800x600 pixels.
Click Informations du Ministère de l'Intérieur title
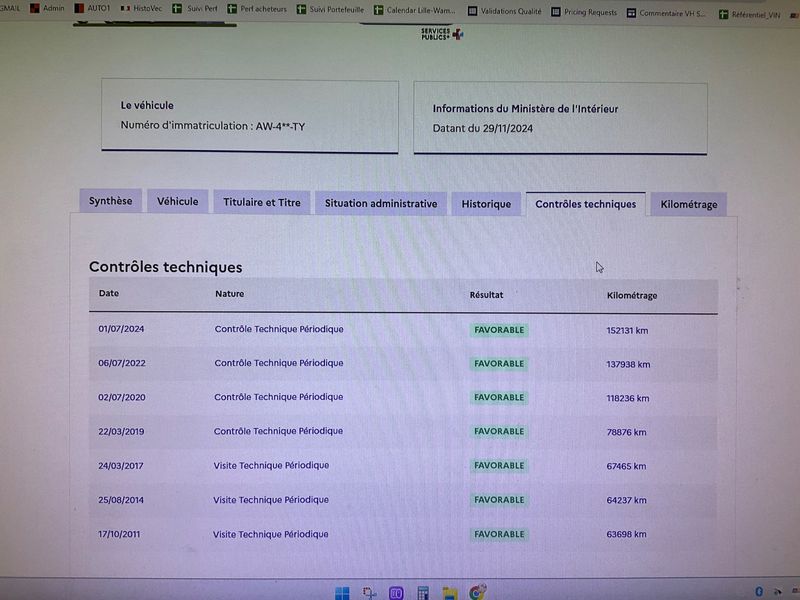tap(525, 109)
